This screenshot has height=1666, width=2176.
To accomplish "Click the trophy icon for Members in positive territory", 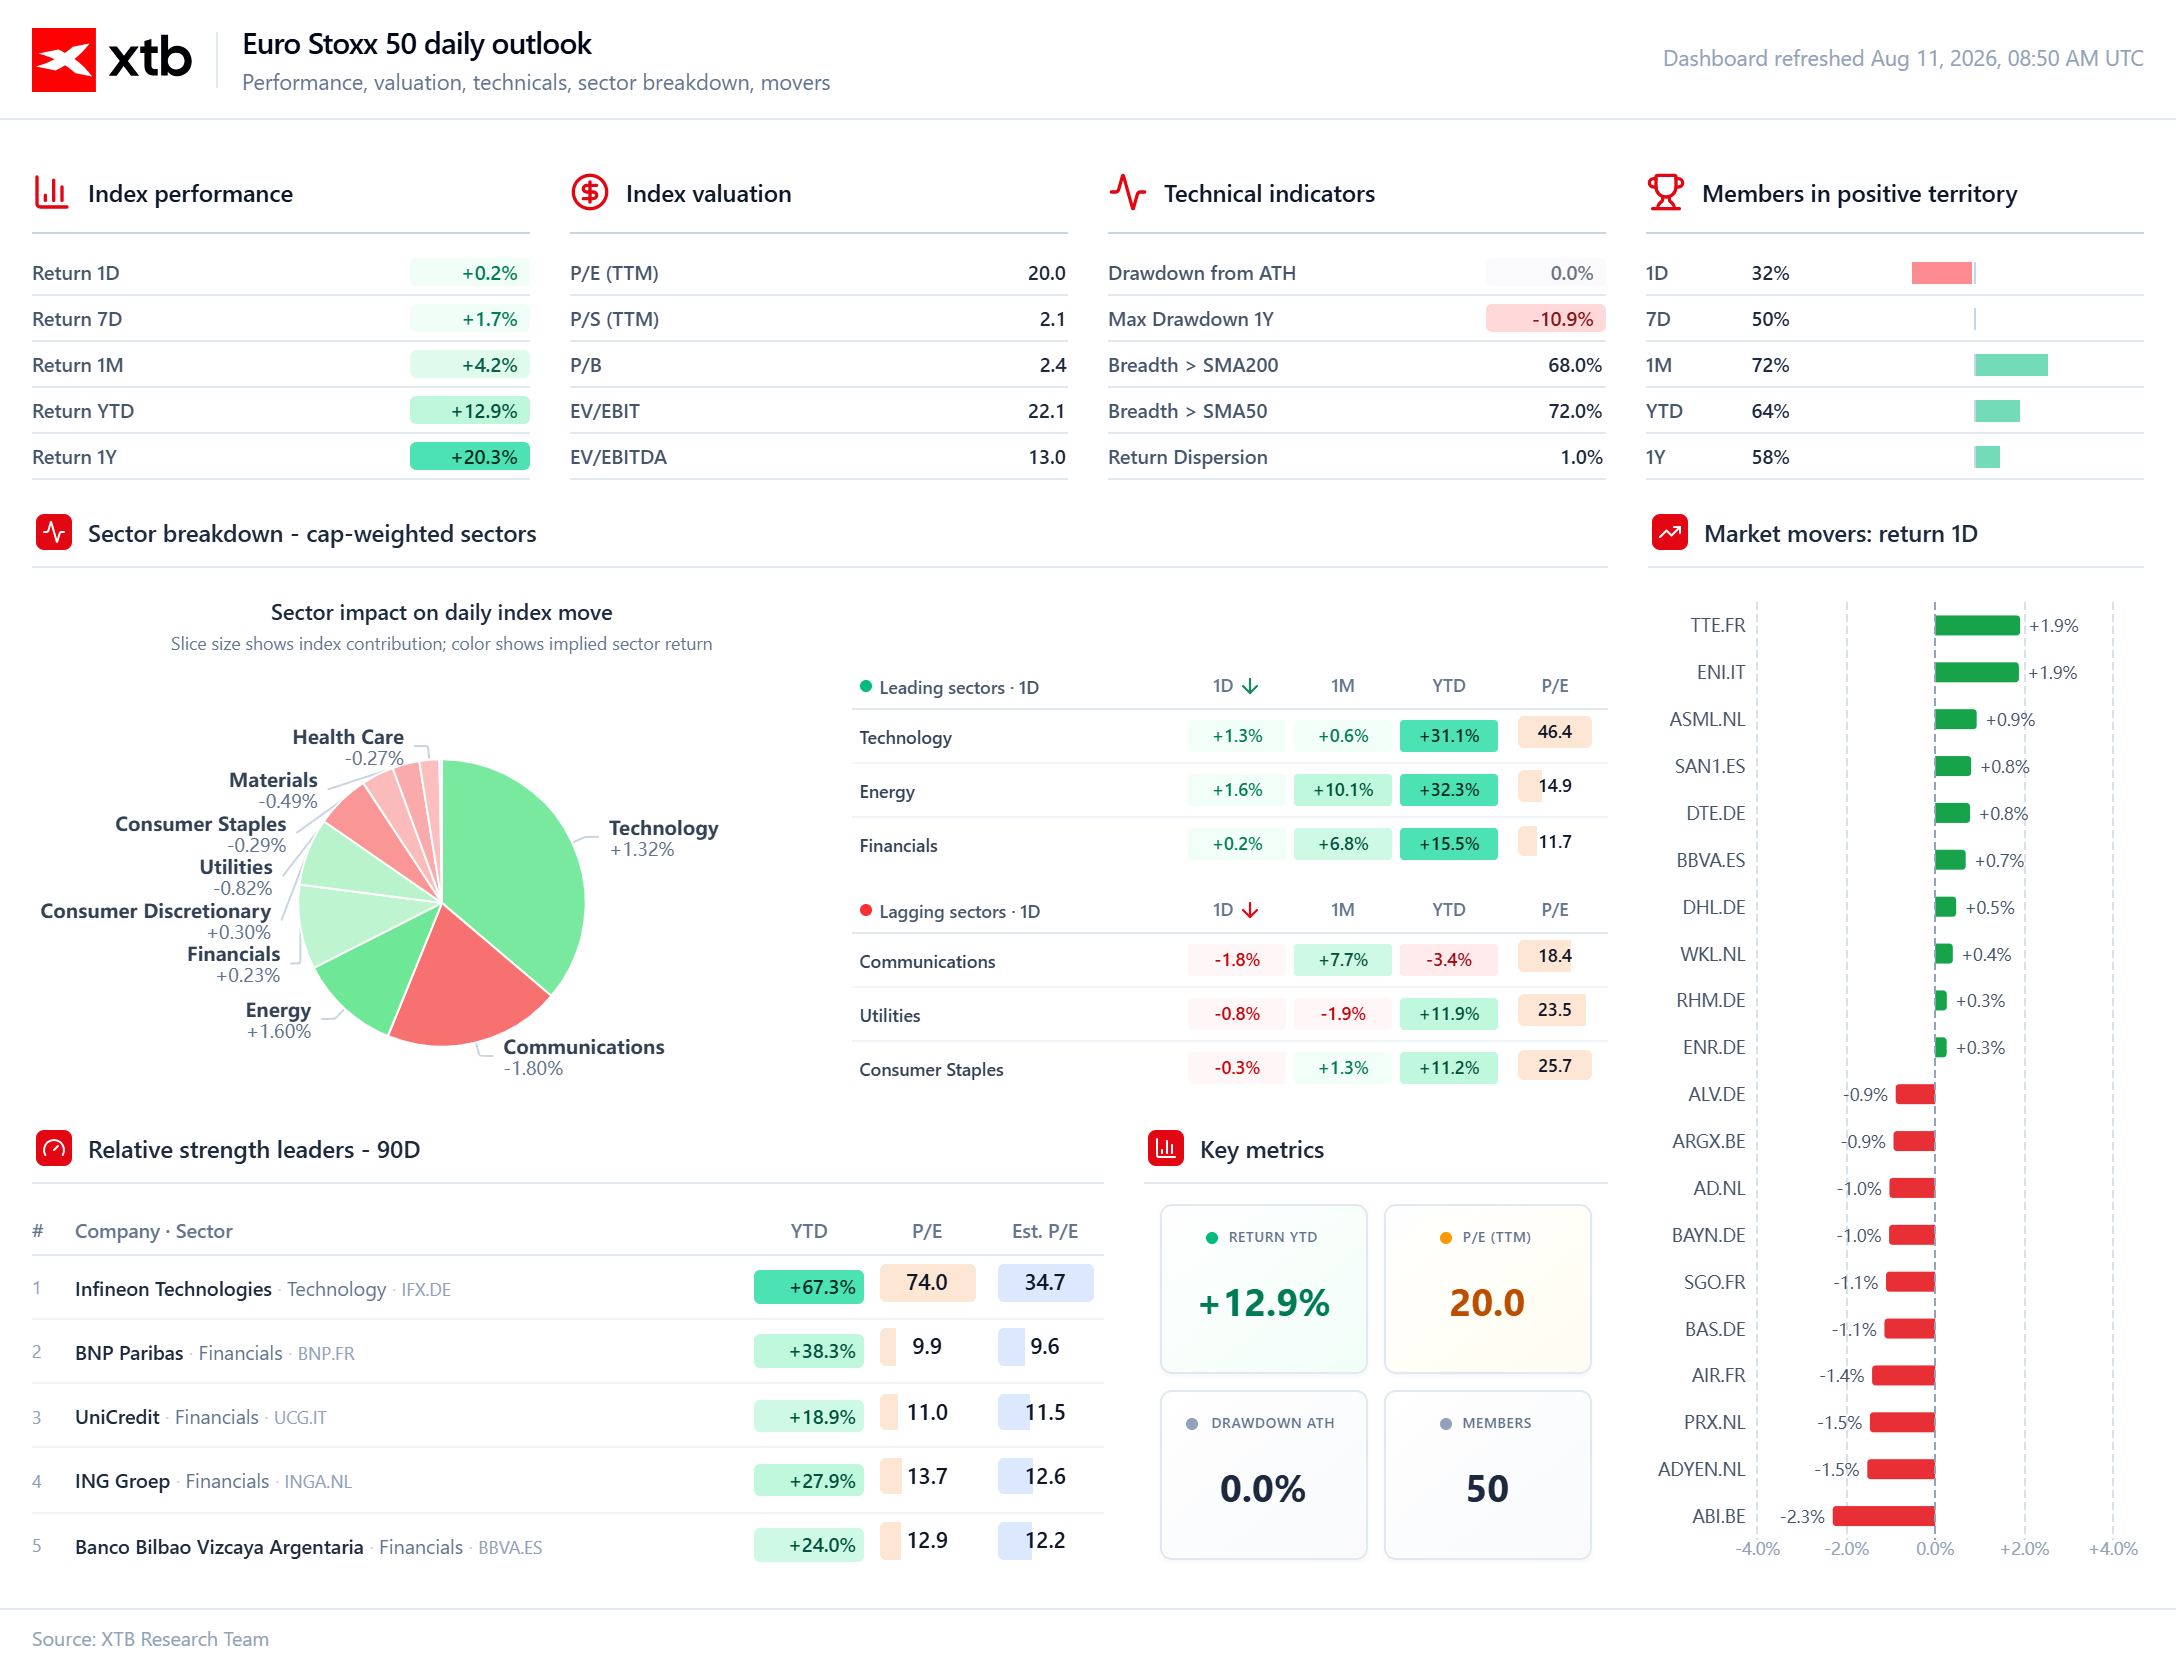I will [x=1666, y=193].
